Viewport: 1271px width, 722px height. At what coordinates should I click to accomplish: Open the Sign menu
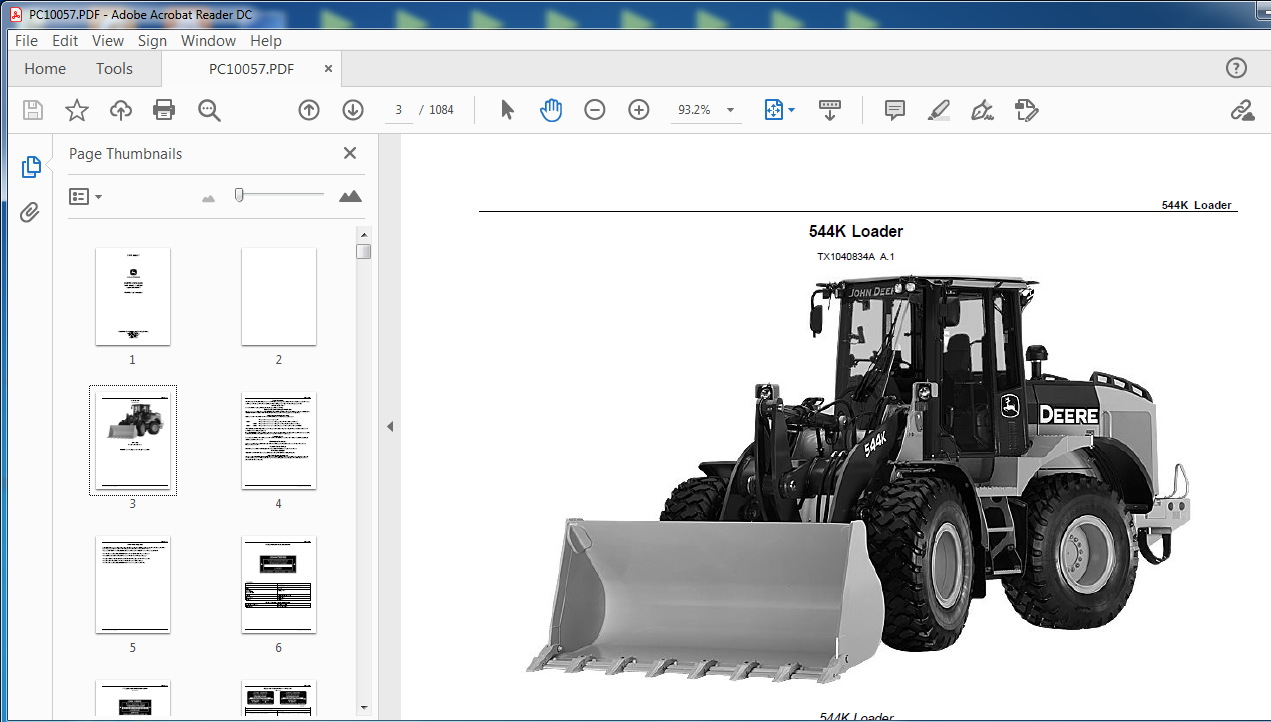[152, 41]
